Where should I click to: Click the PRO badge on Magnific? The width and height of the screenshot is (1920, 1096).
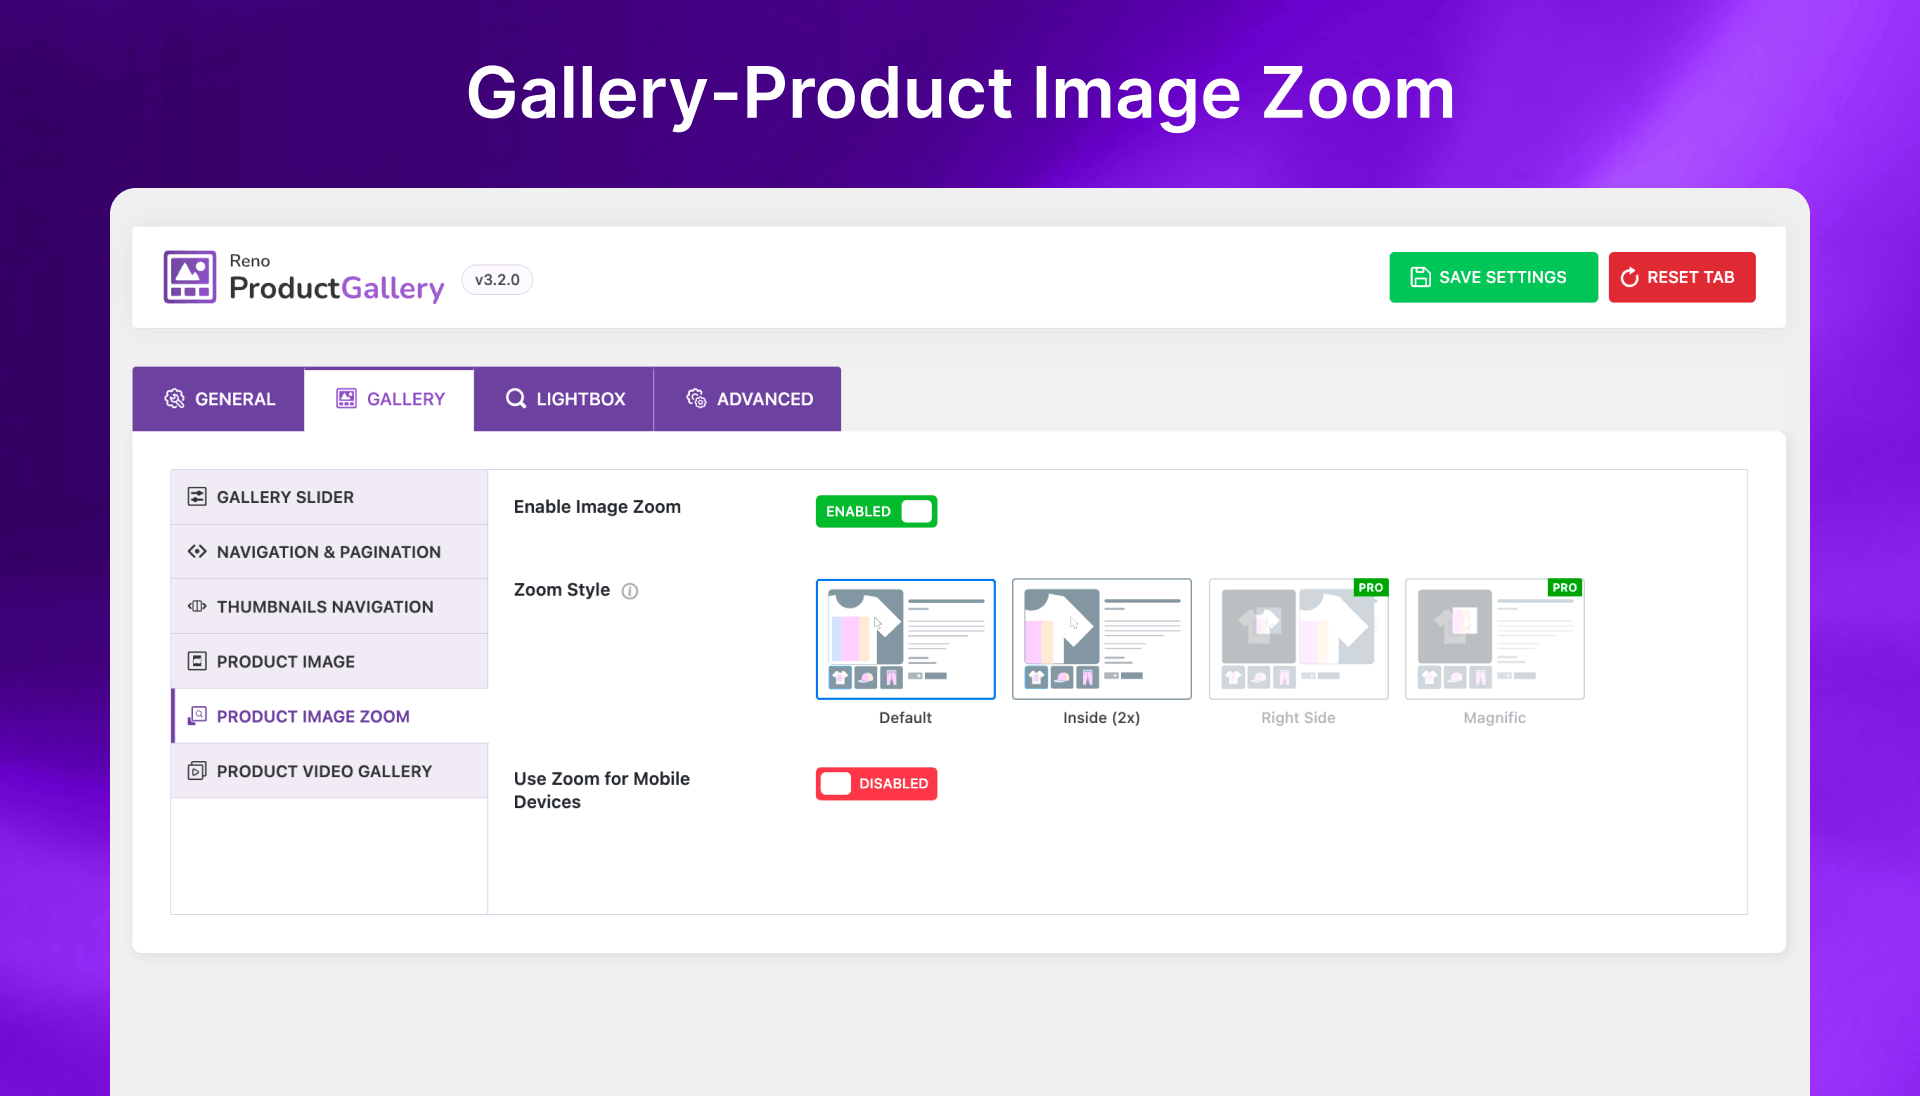[x=1565, y=587]
